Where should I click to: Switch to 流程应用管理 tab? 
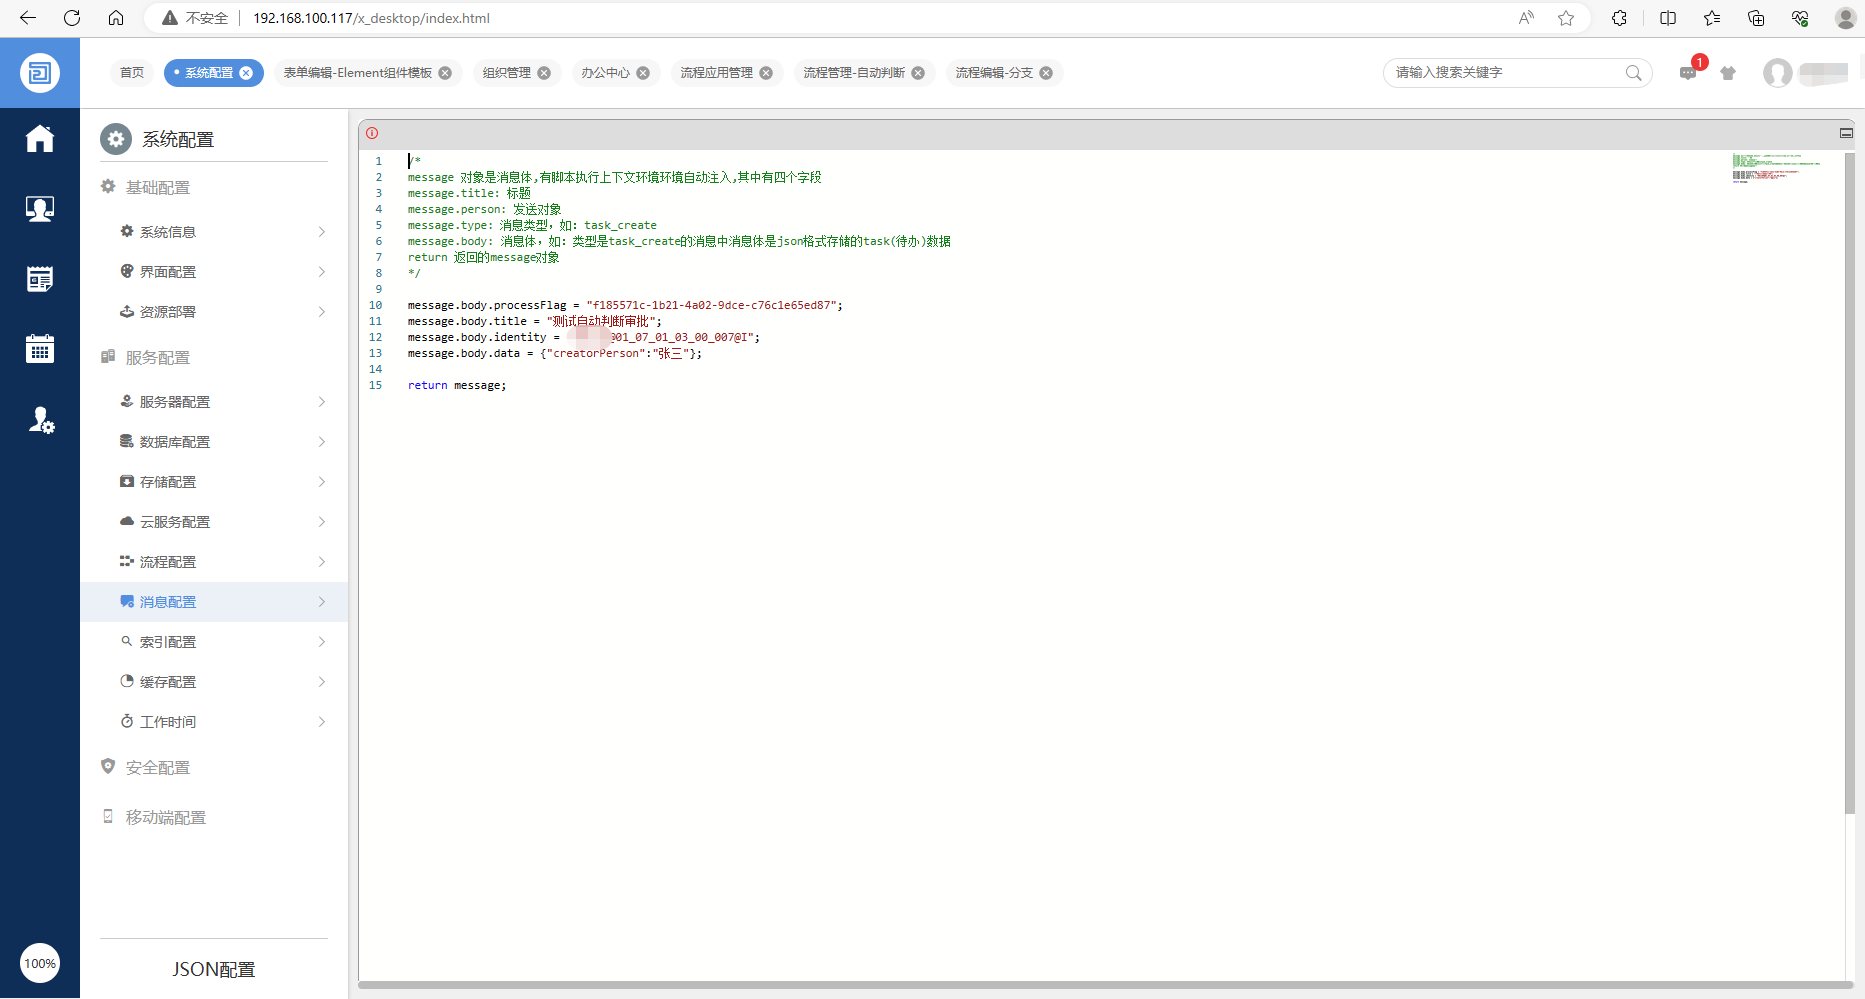(x=716, y=73)
